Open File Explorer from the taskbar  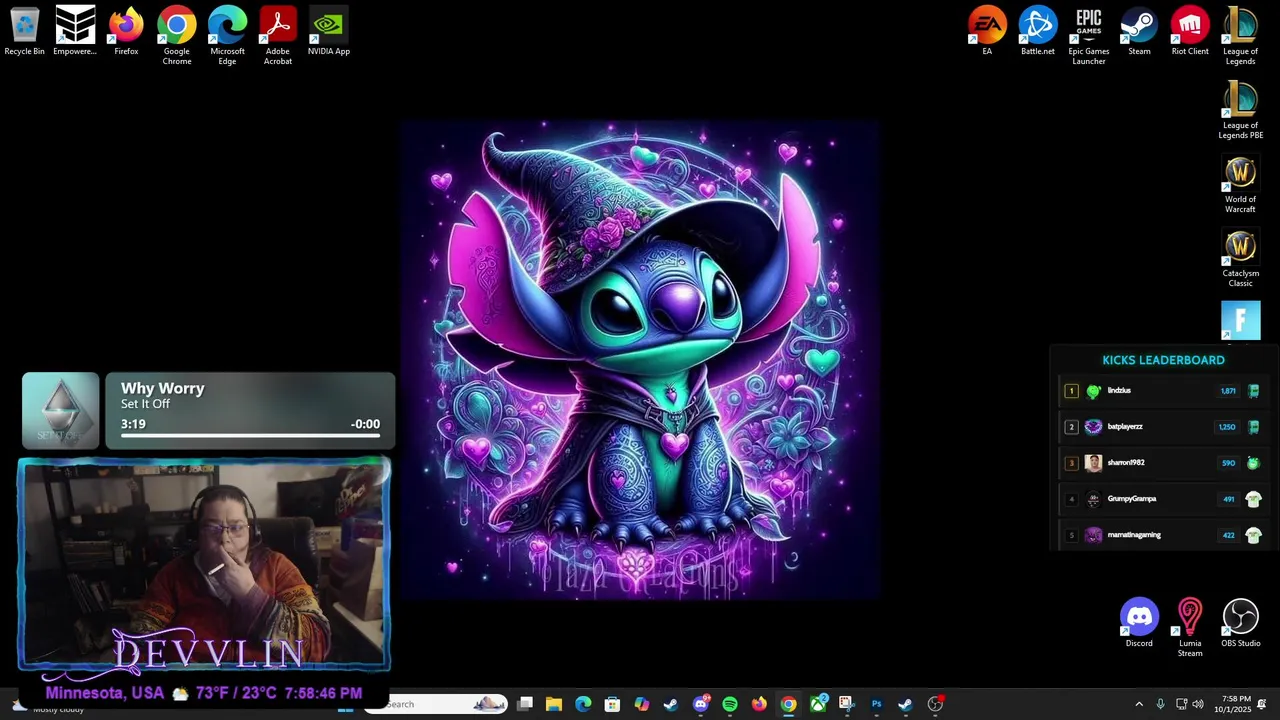(x=554, y=704)
